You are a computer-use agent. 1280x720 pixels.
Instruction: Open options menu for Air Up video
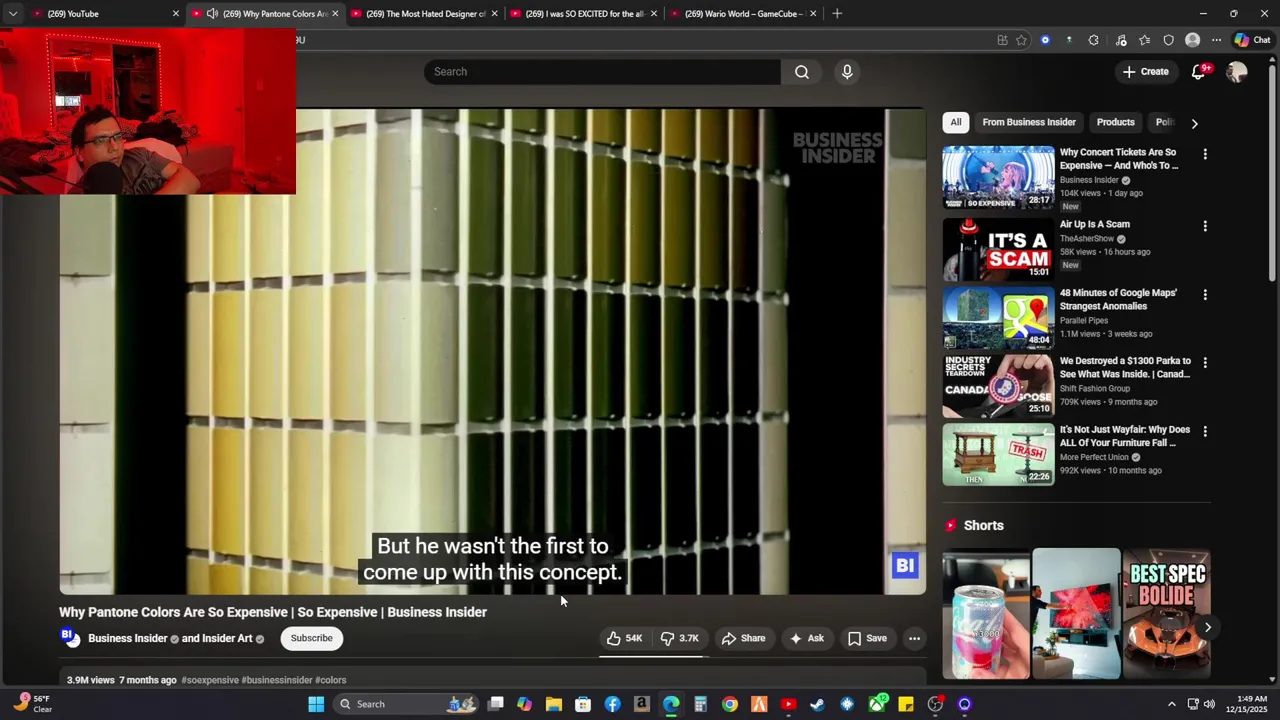click(1205, 226)
